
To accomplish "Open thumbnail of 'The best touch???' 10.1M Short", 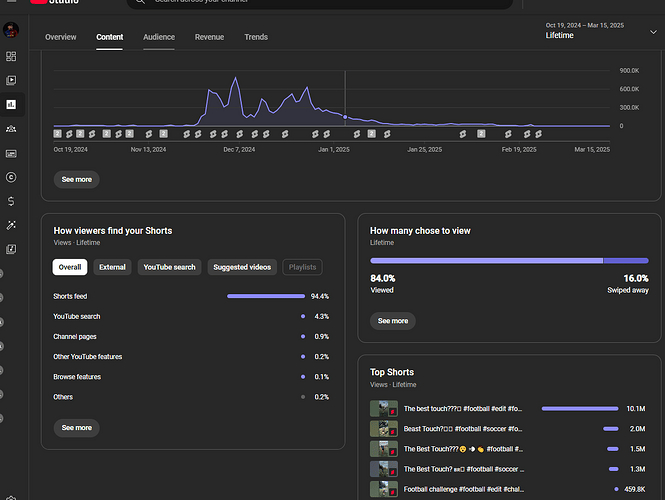I will 384,409.
